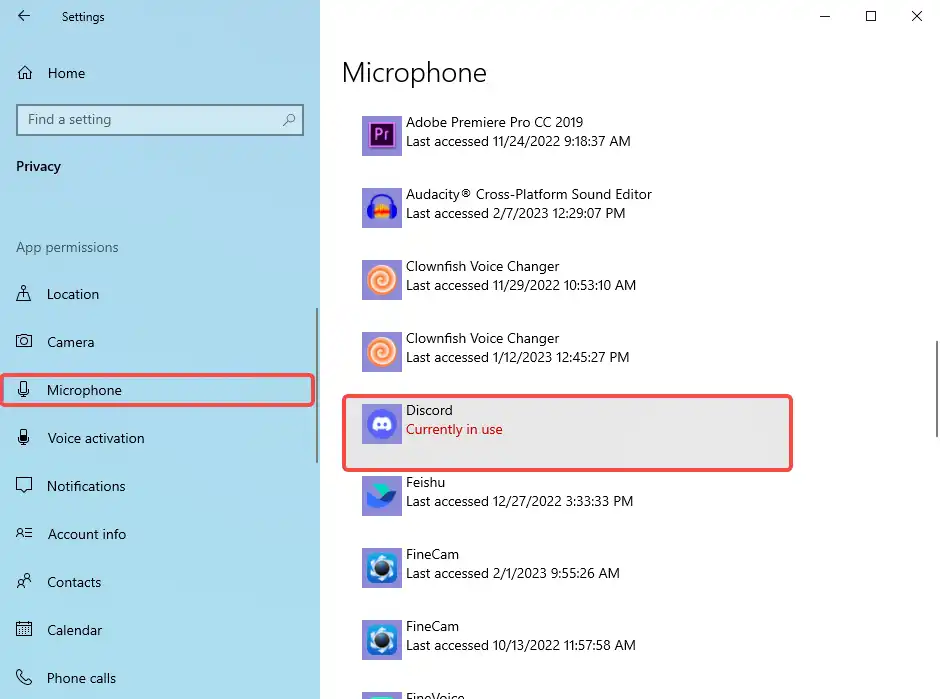940x699 pixels.
Task: Click the Feishu app icon
Action: click(382, 496)
